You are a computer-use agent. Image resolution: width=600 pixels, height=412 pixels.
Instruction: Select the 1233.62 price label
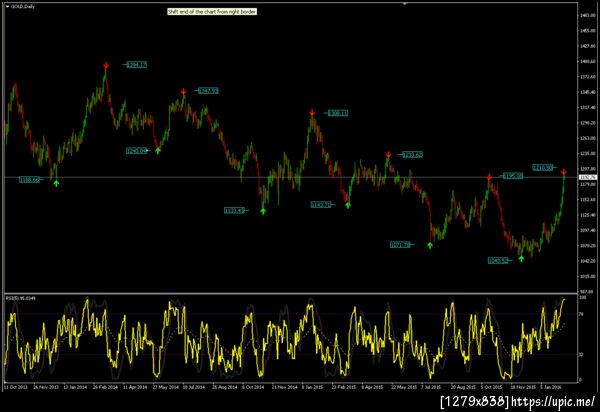click(x=412, y=155)
